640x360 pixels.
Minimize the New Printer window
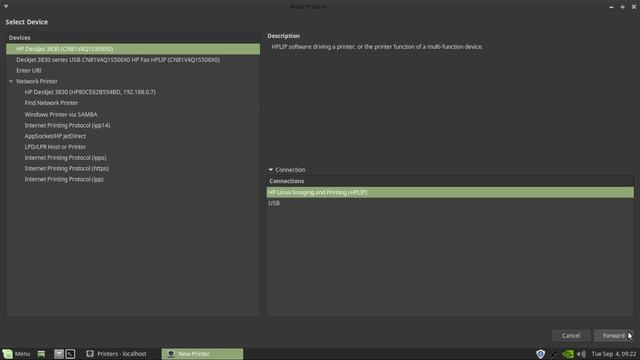(x=611, y=7)
